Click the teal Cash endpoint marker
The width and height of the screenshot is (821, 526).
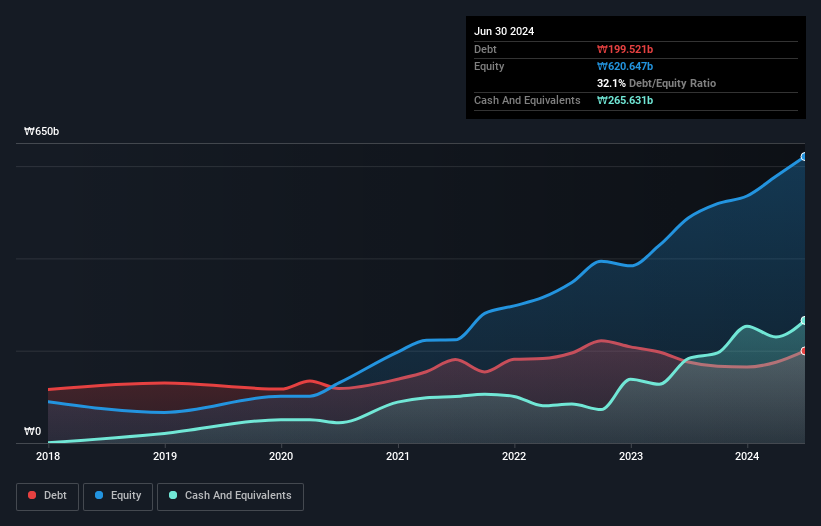pos(804,320)
